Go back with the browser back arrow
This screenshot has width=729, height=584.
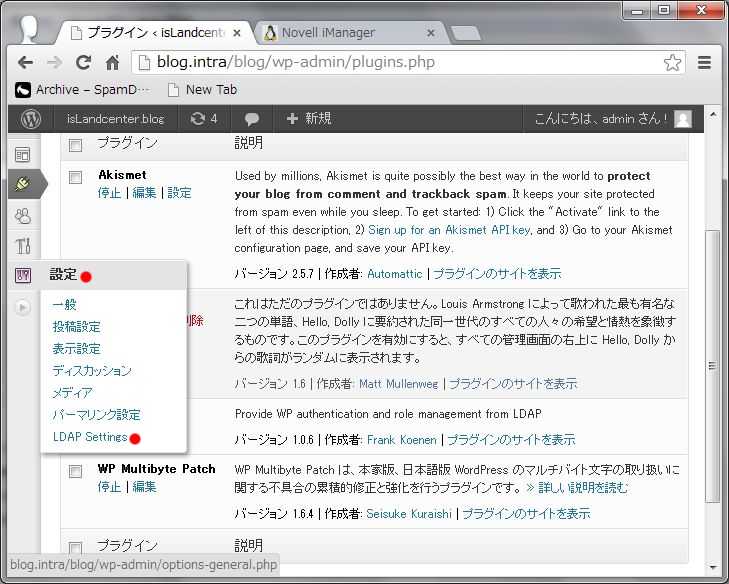click(x=25, y=62)
